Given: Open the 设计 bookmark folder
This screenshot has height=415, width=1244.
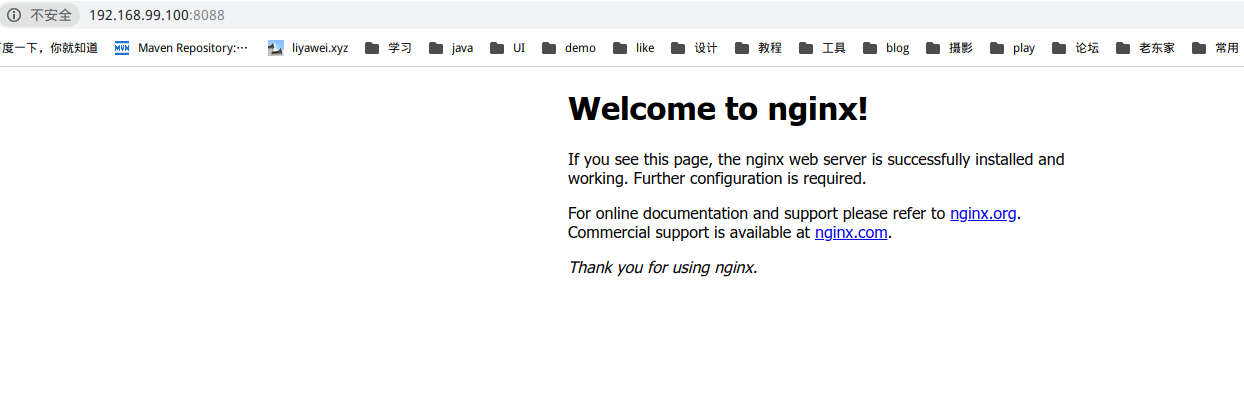Looking at the screenshot, I should 694,47.
